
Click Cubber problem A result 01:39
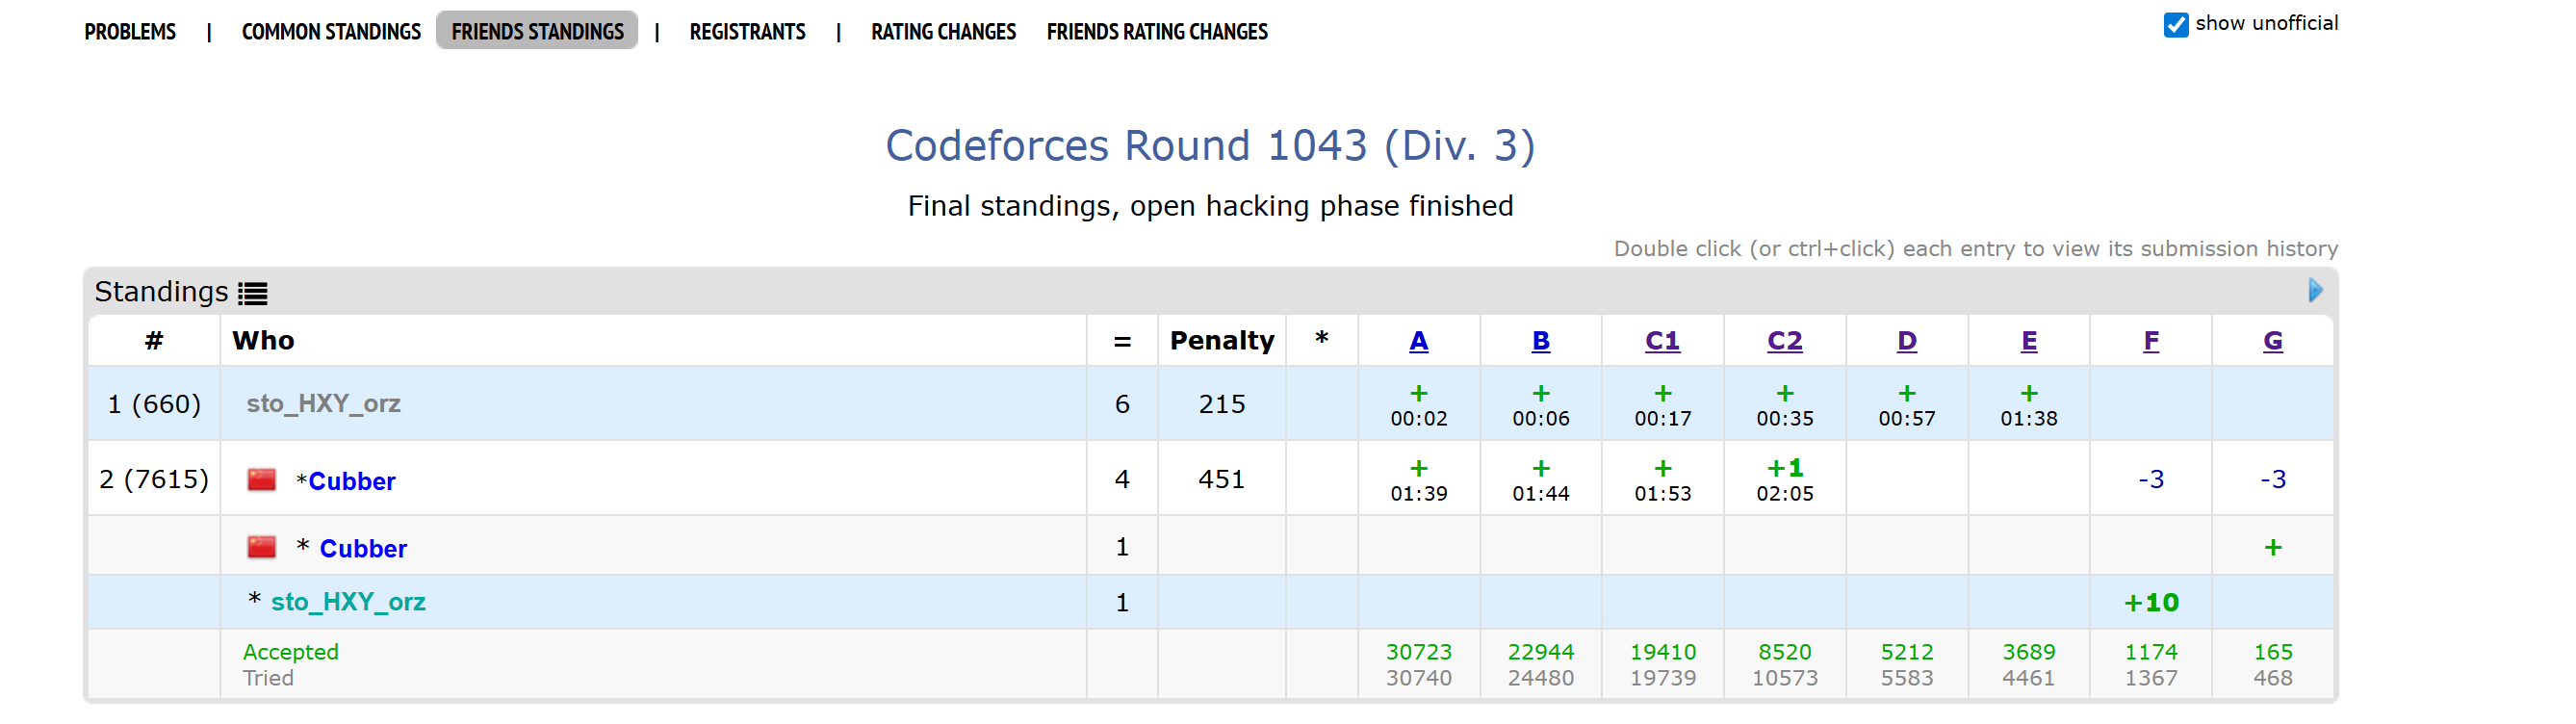pos(1418,480)
